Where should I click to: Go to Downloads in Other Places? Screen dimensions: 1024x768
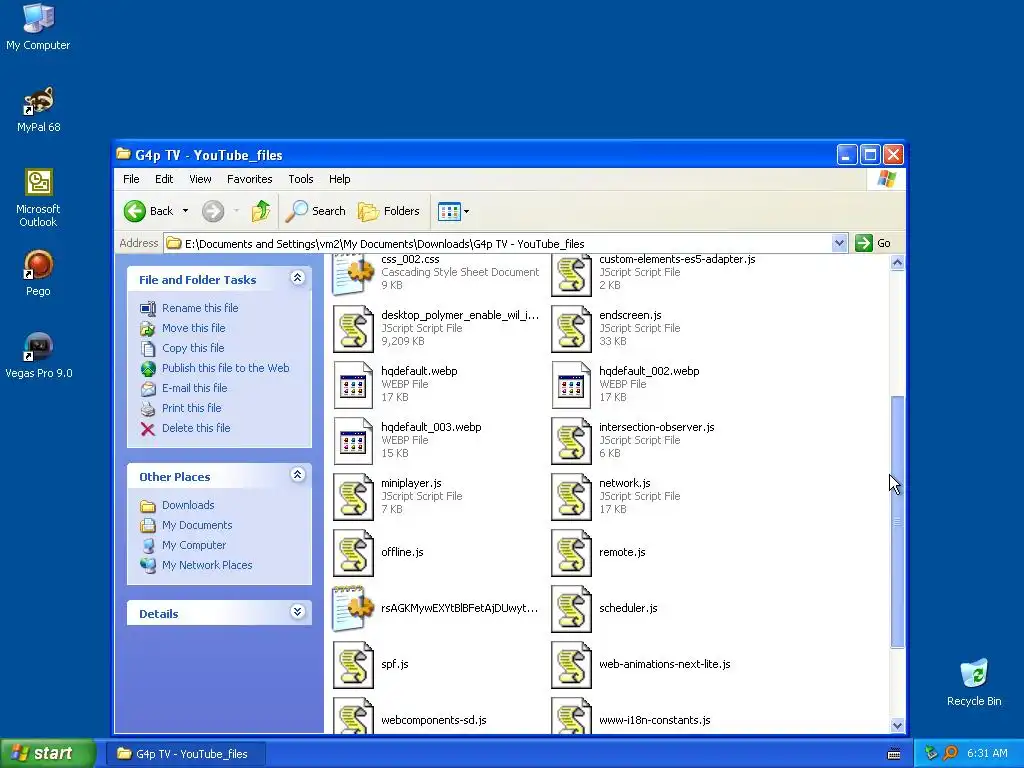point(187,505)
